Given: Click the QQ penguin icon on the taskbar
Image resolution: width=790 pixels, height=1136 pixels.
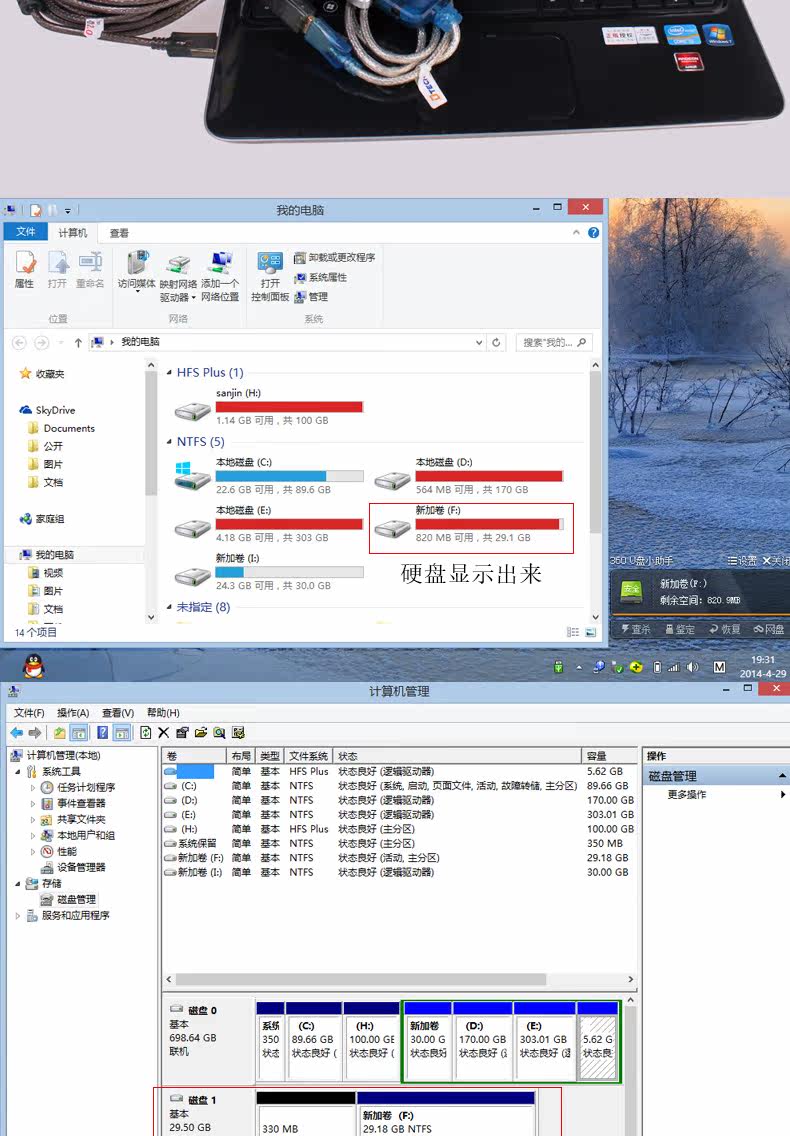Looking at the screenshot, I should (x=34, y=665).
